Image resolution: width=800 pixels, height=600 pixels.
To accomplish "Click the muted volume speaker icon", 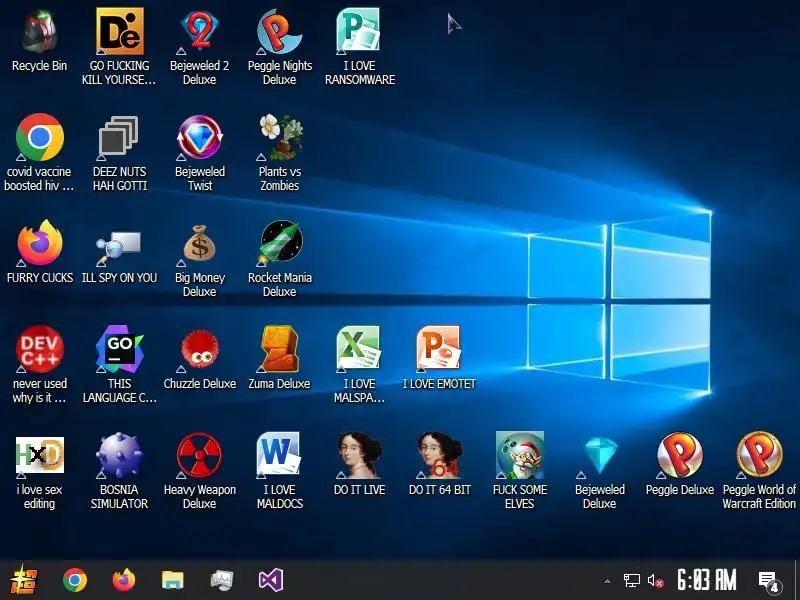I will (656, 581).
